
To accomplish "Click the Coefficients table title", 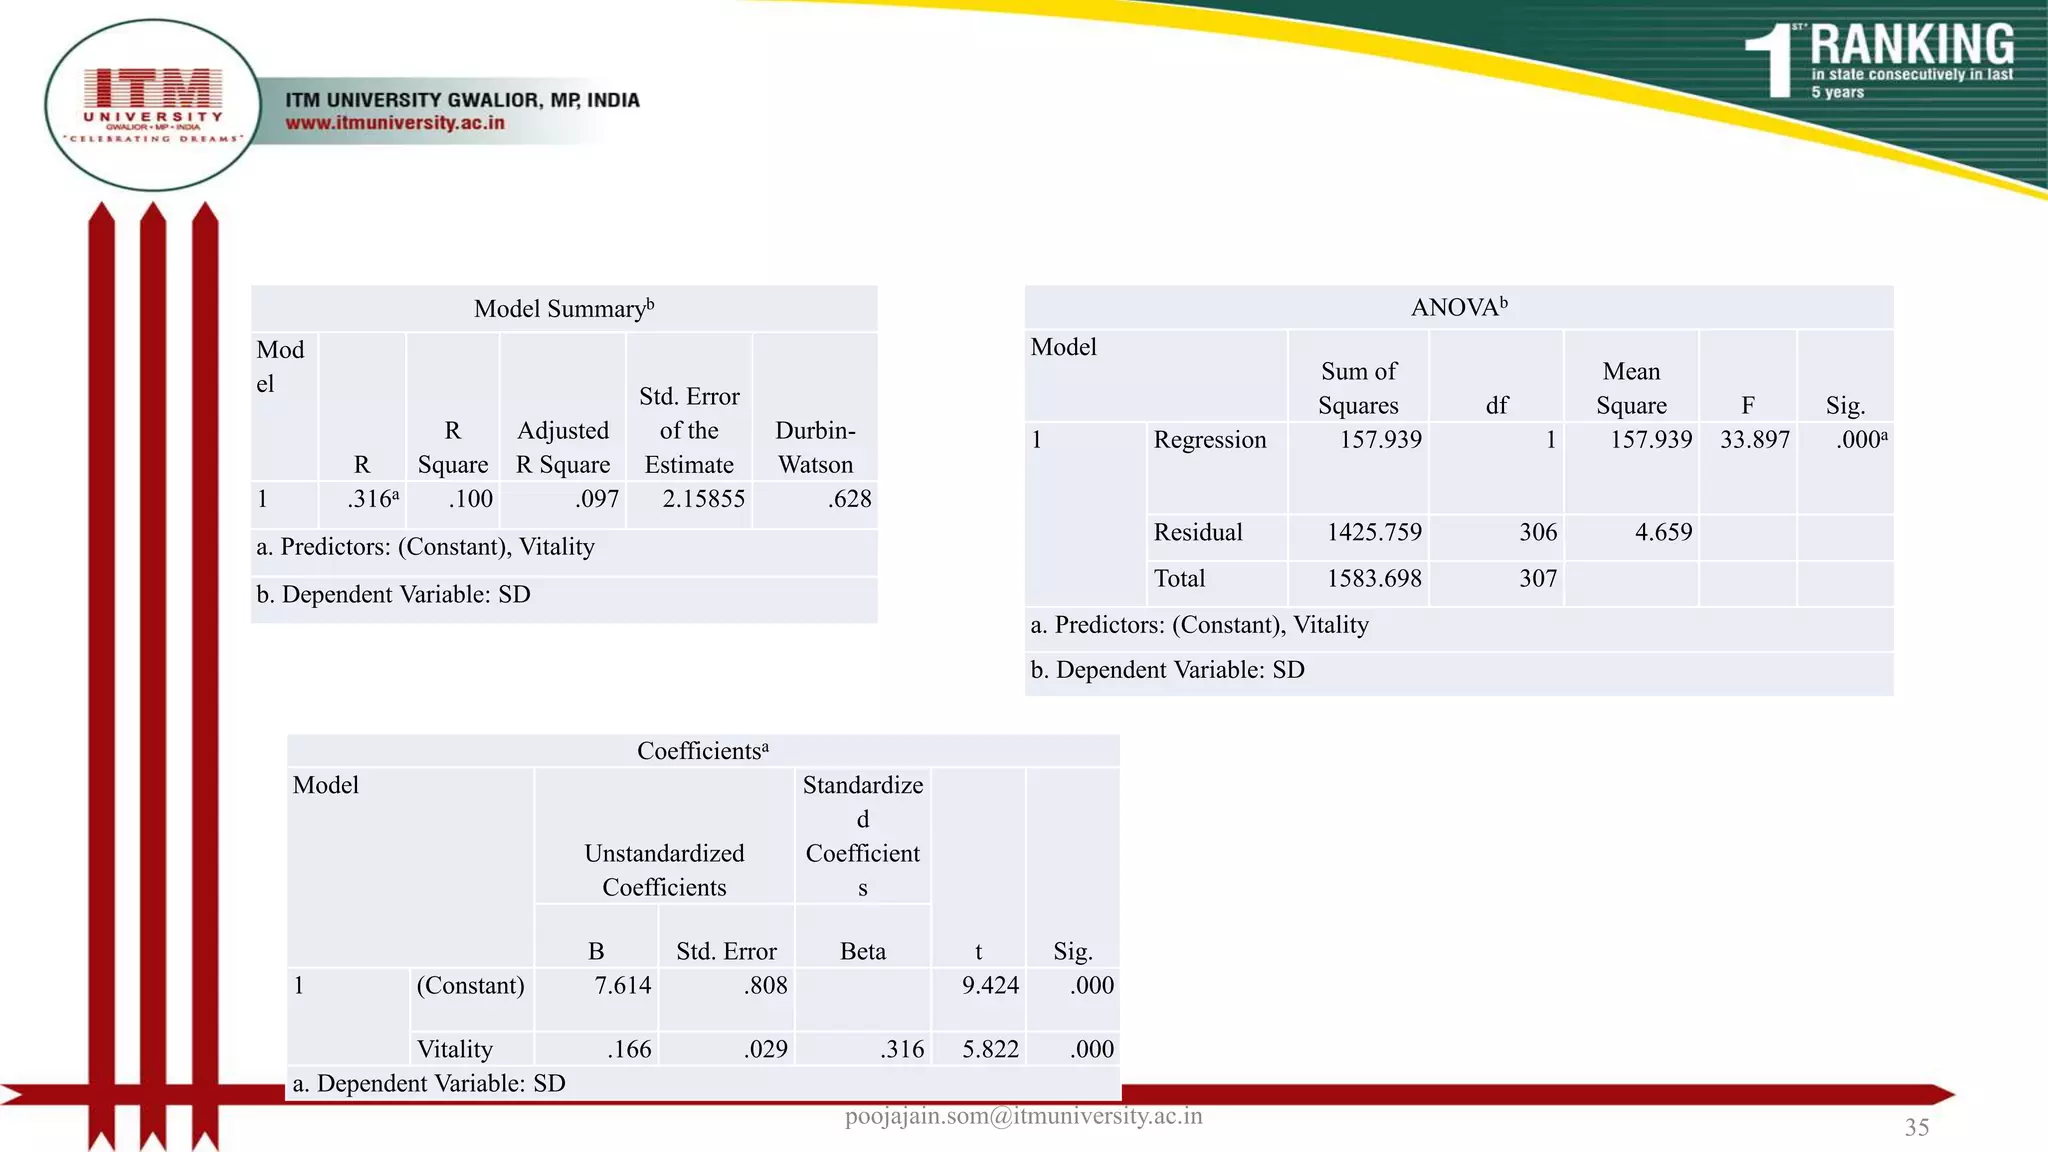I will click(702, 751).
